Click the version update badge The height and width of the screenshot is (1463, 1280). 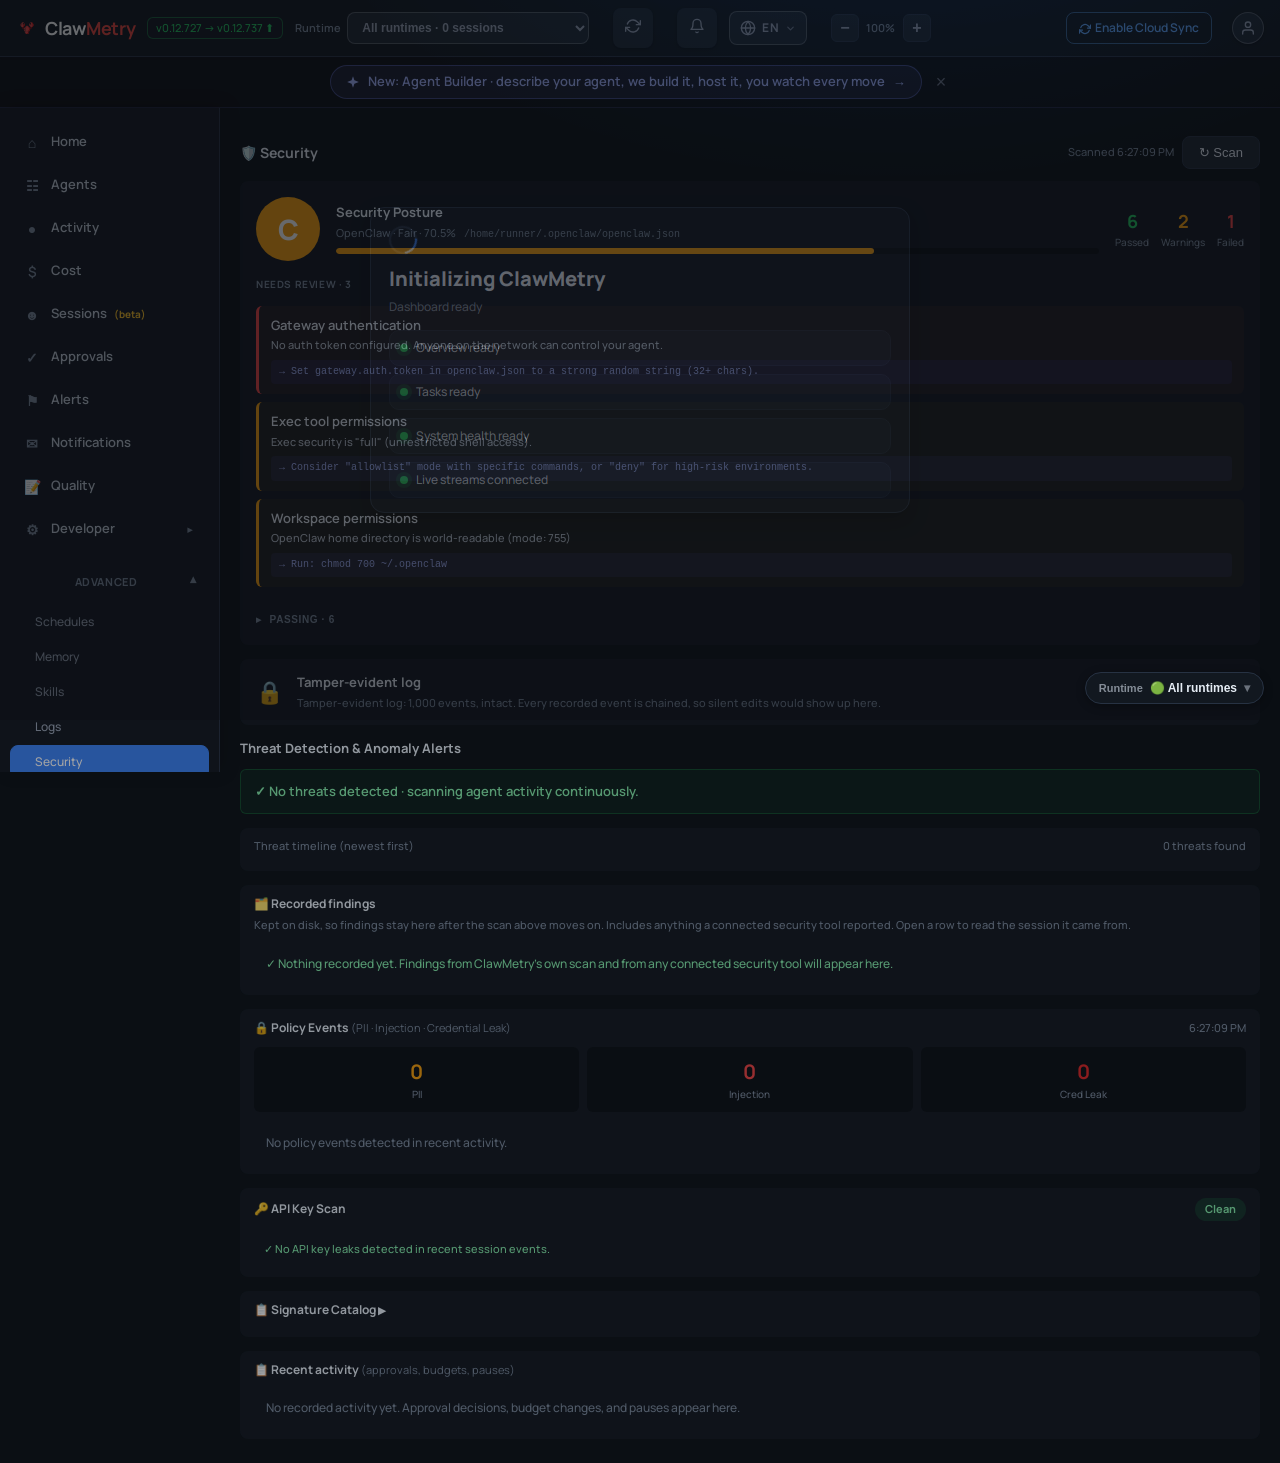coord(215,28)
